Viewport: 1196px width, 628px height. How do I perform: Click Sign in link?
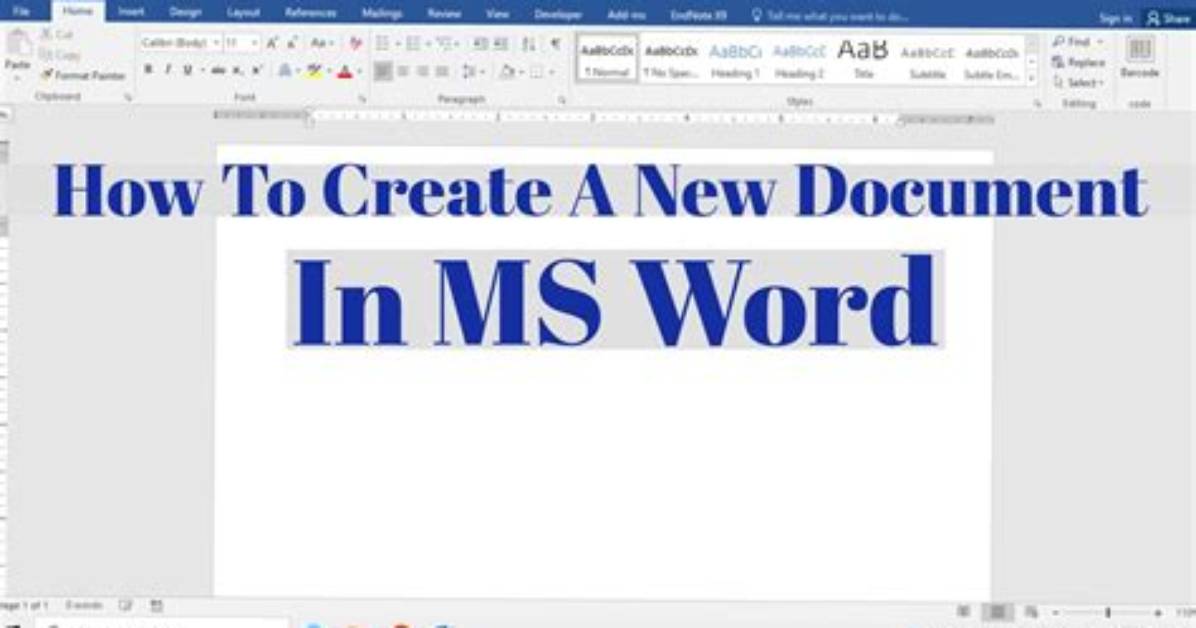pos(1115,18)
